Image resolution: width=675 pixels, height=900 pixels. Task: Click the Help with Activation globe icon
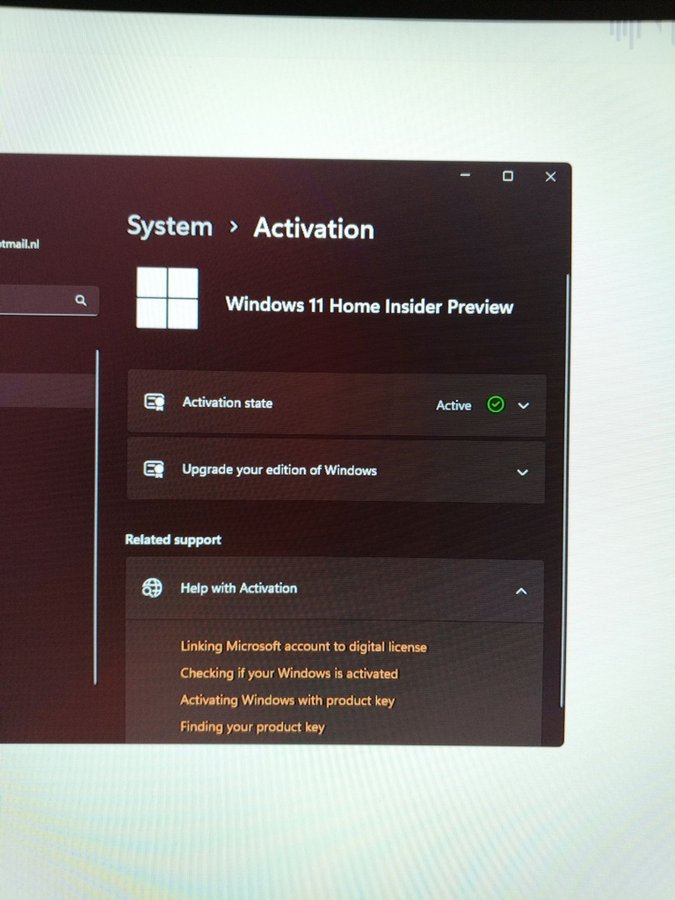coord(152,588)
